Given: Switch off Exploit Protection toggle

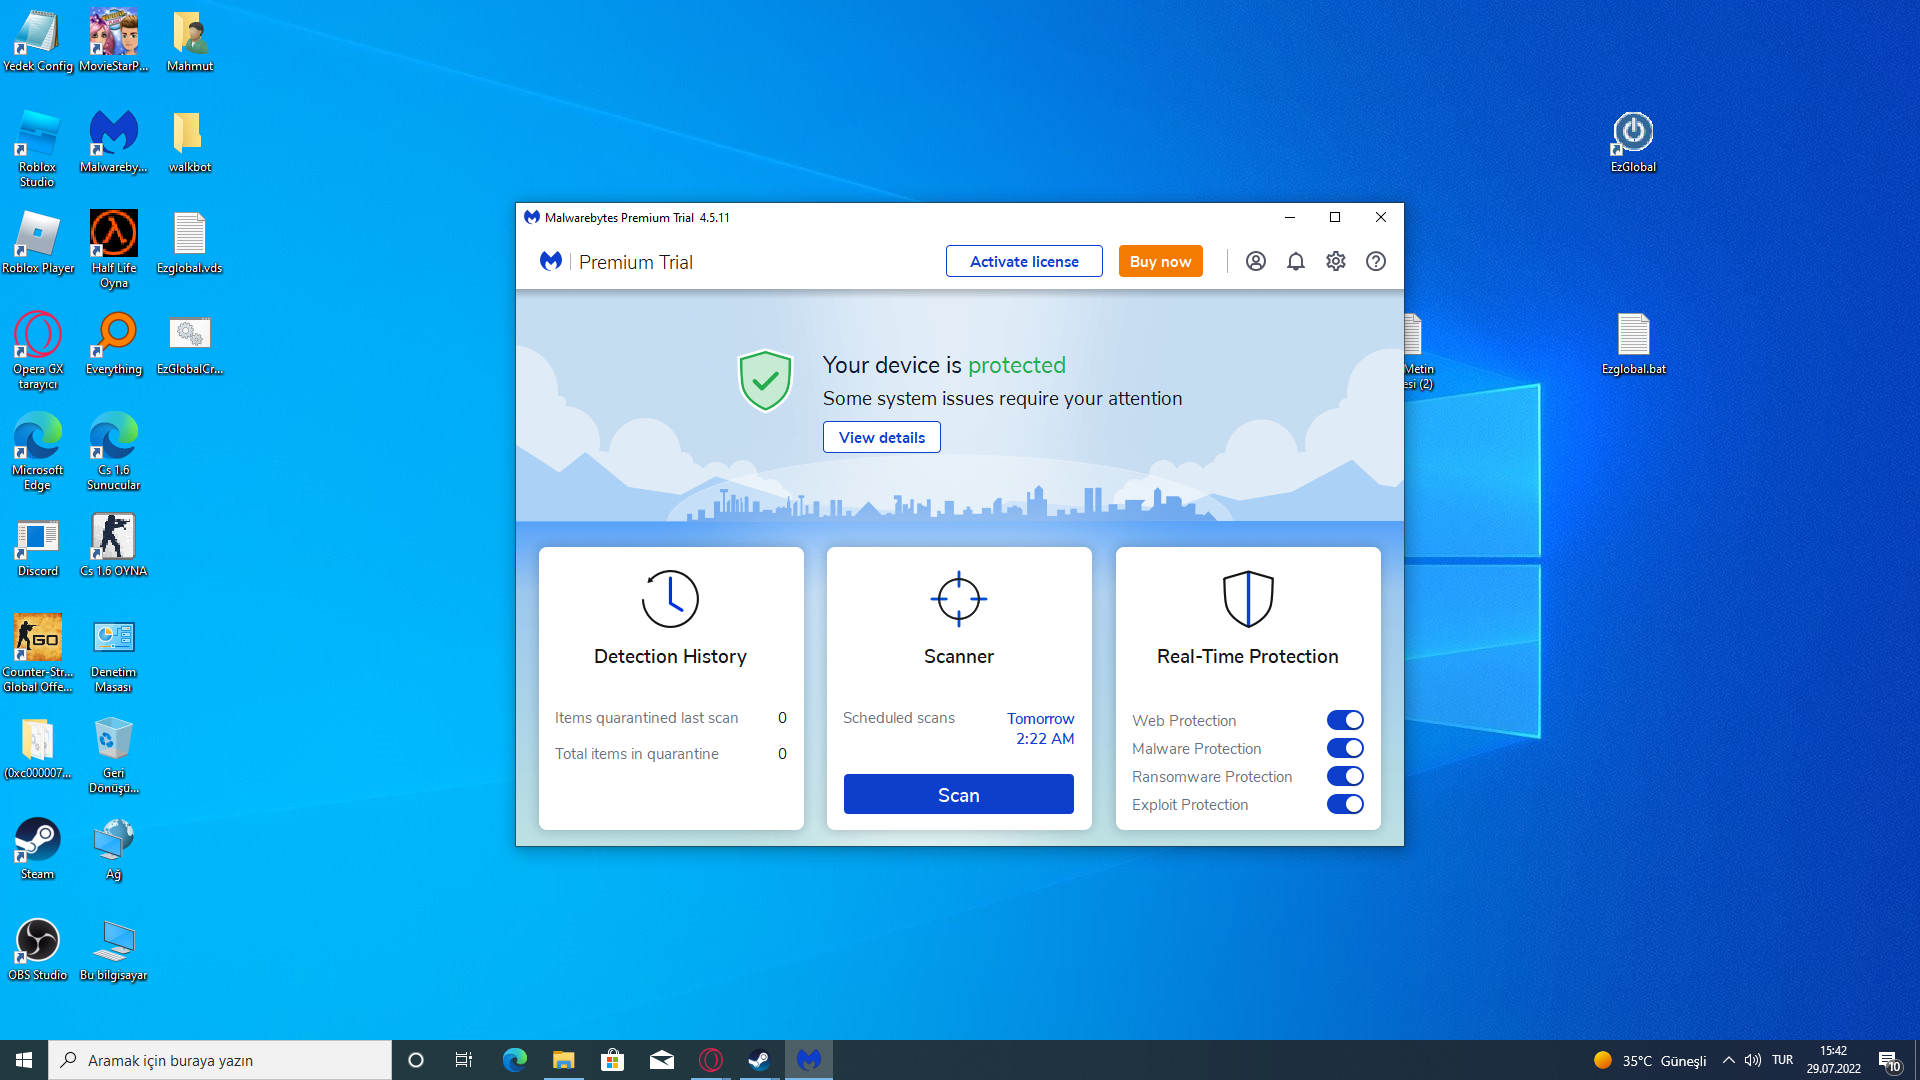Looking at the screenshot, I should [1345, 804].
